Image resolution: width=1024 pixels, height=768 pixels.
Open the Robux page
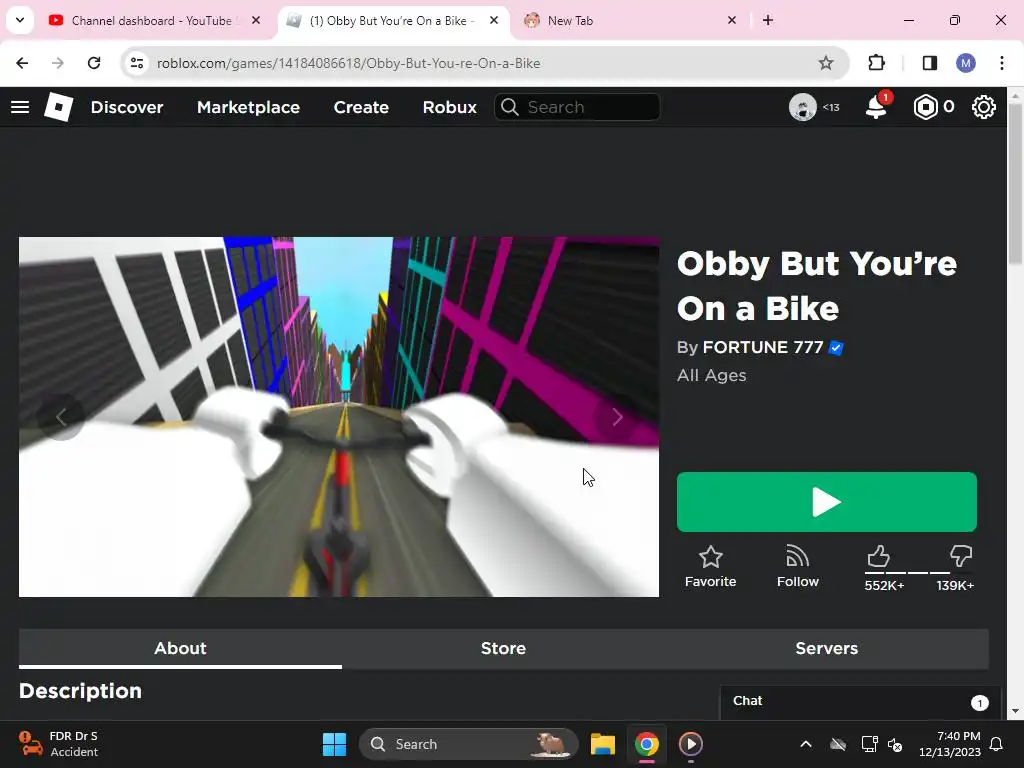pos(449,107)
